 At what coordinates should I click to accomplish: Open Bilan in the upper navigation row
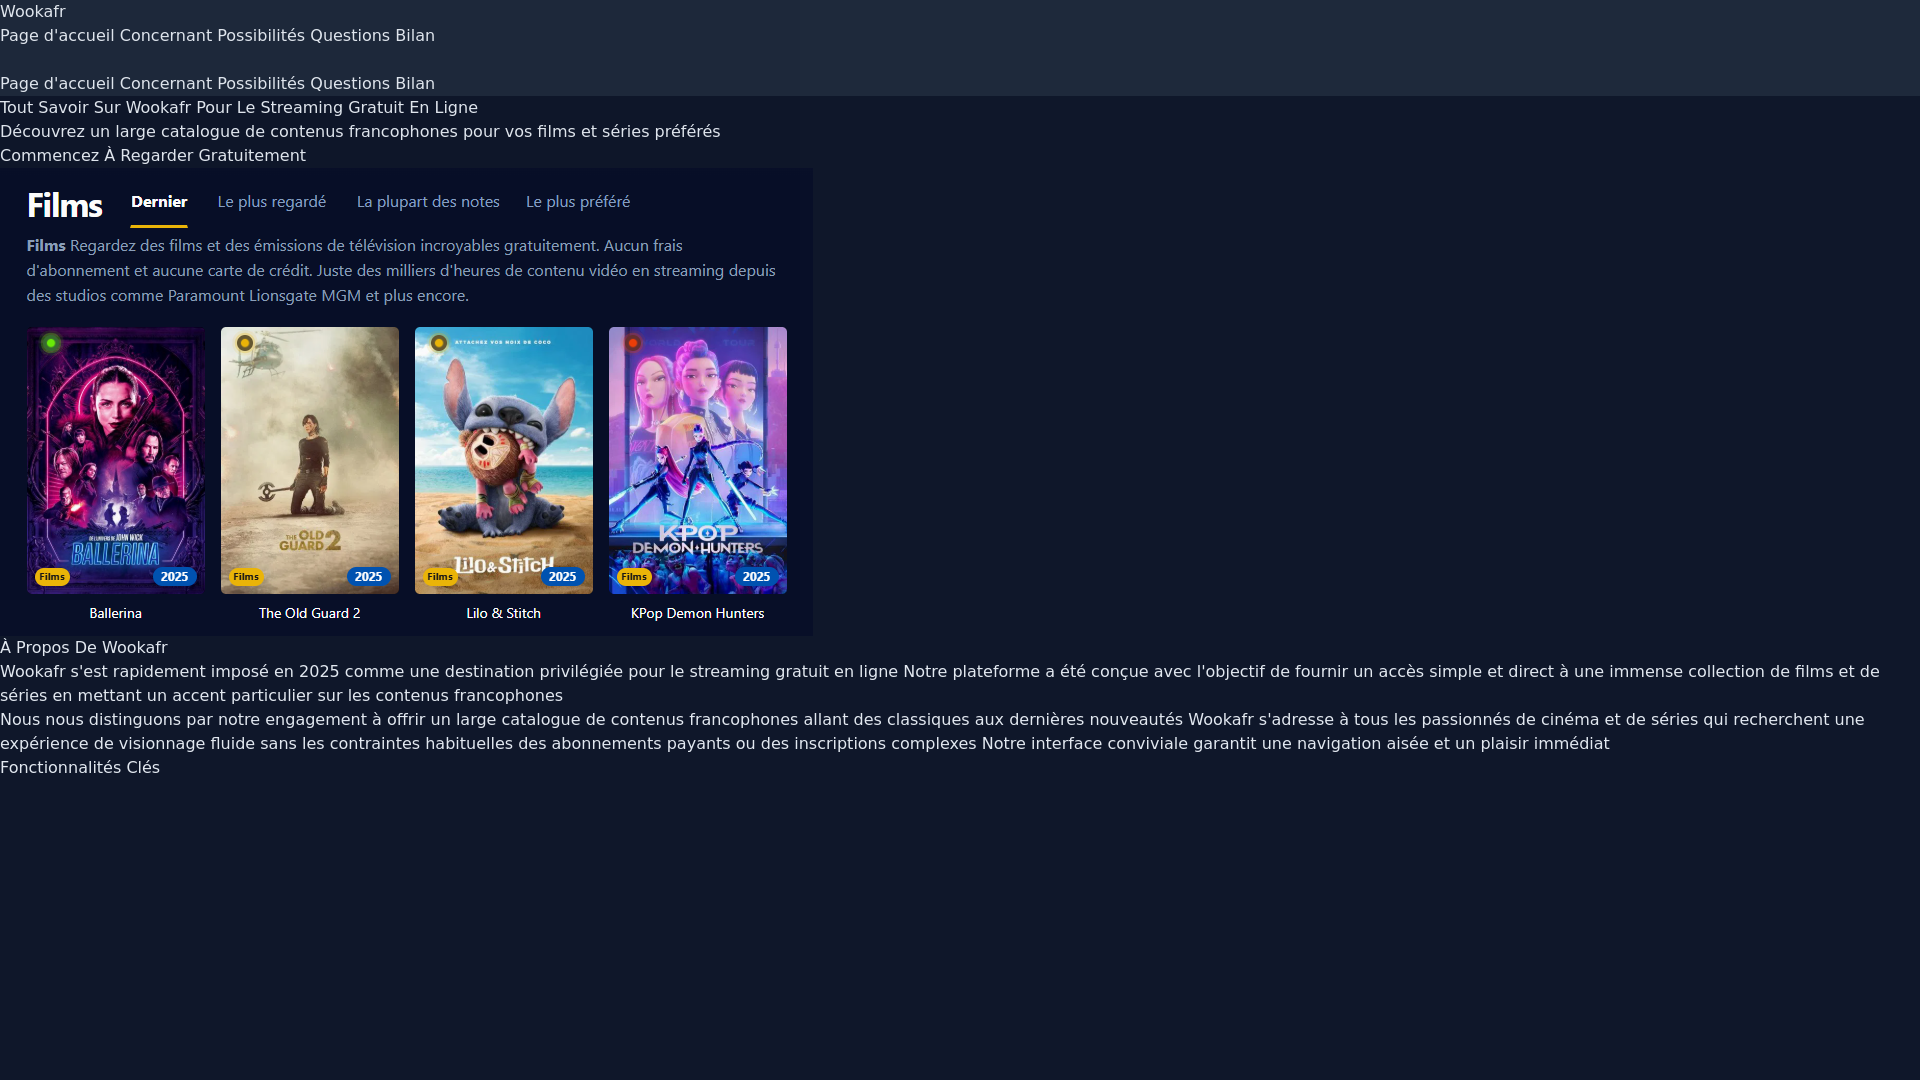pyautogui.click(x=415, y=36)
